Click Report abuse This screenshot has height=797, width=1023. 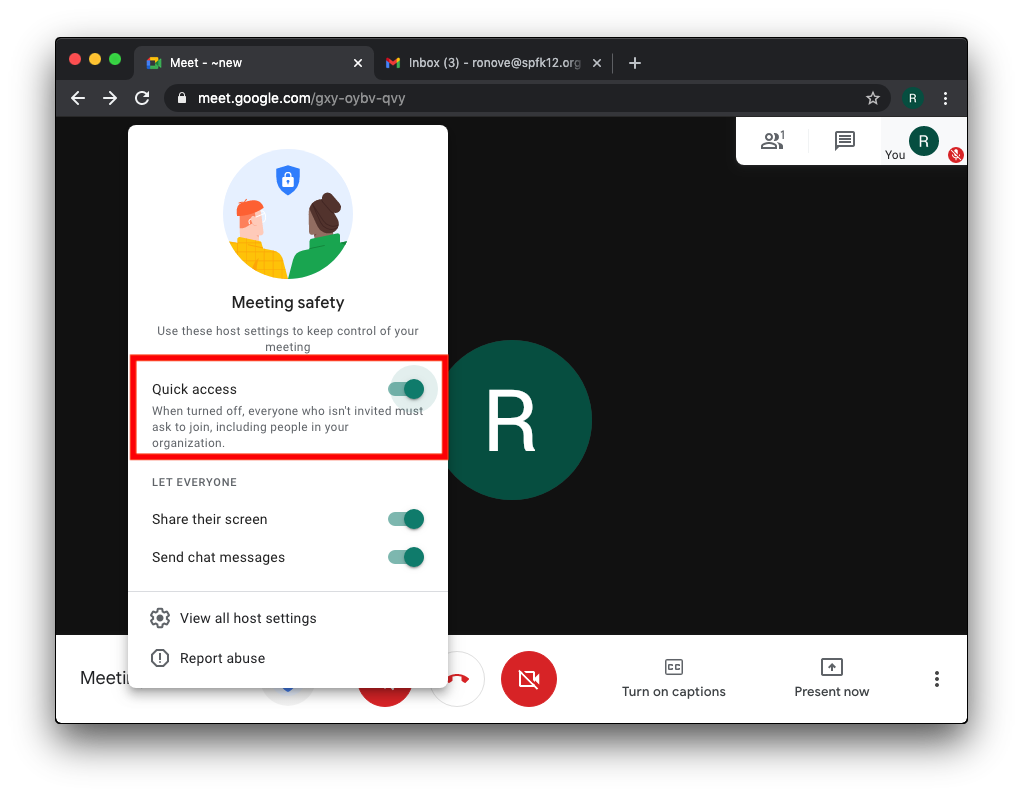coord(222,658)
